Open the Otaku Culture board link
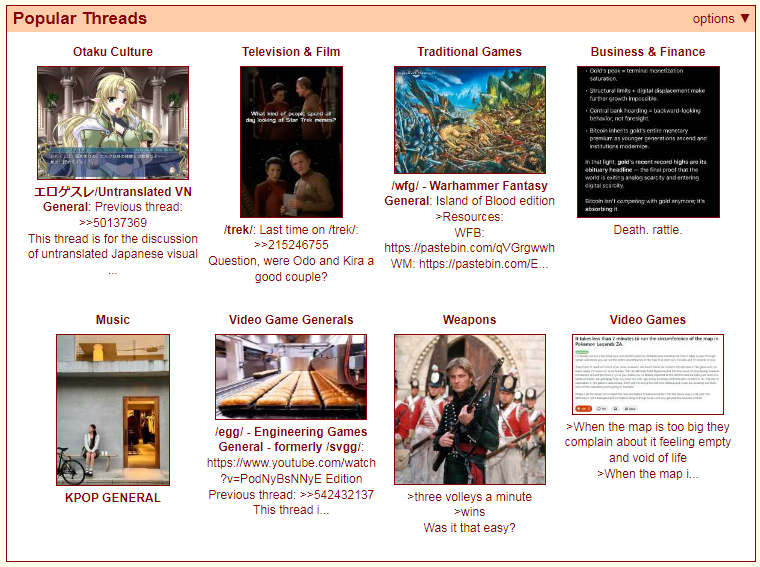760x567 pixels. [x=113, y=52]
